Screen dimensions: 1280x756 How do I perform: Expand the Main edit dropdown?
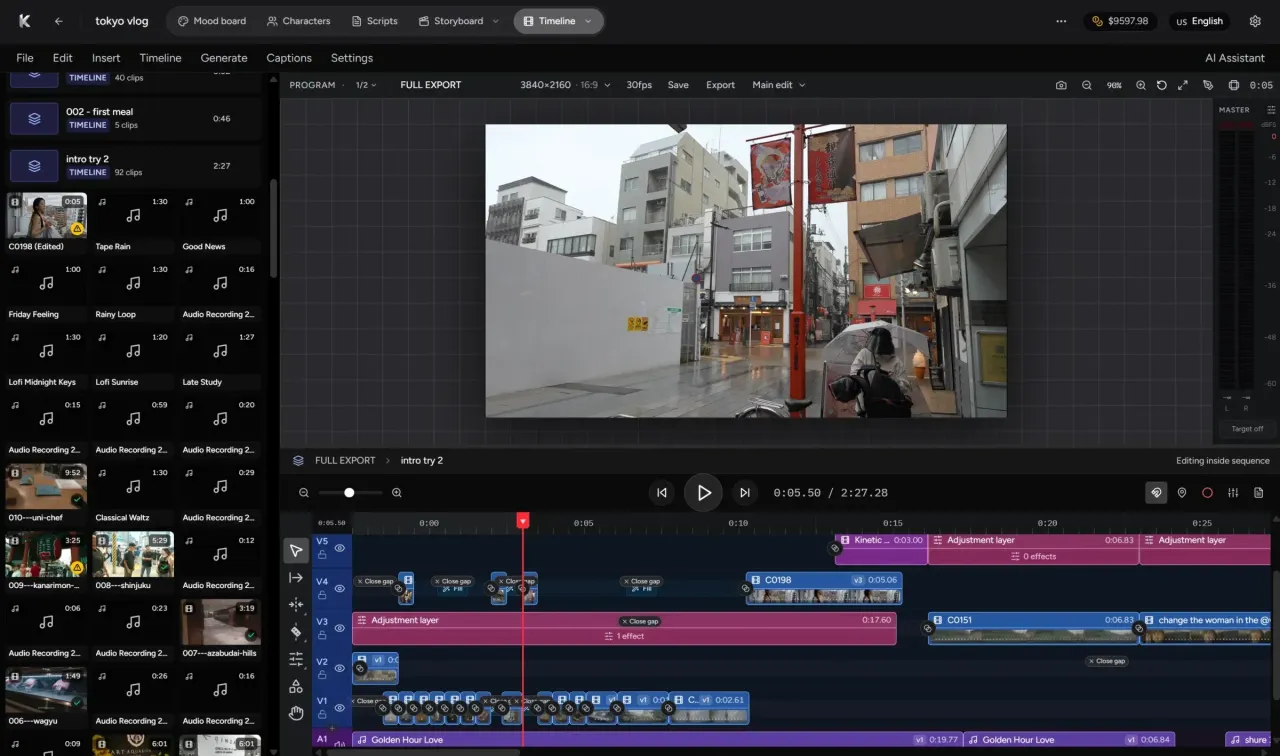pyautogui.click(x=779, y=85)
